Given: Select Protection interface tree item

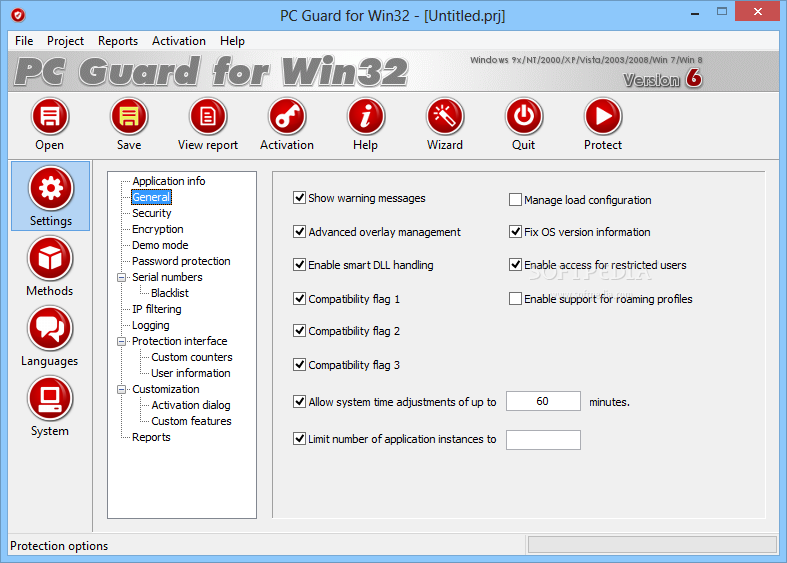Looking at the screenshot, I should 180,341.
